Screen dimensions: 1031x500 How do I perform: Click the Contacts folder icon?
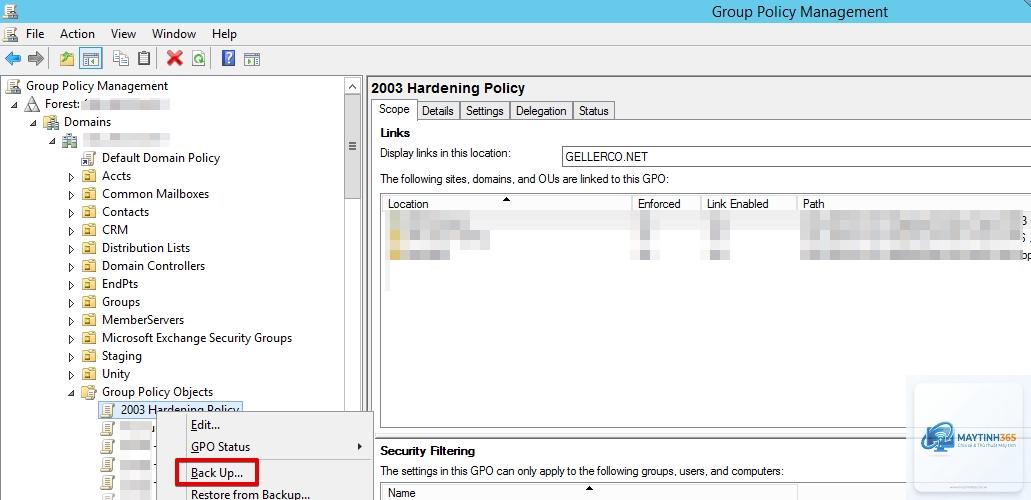[x=89, y=212]
